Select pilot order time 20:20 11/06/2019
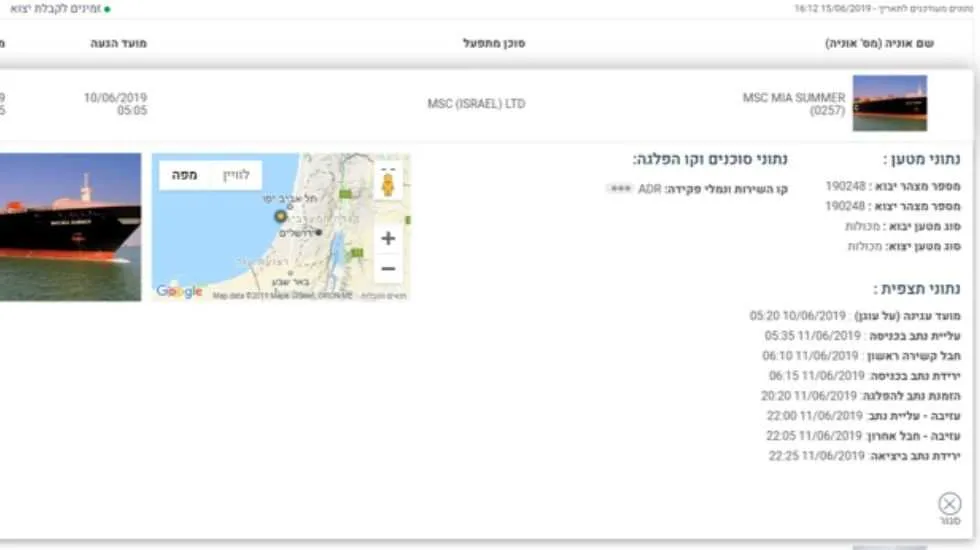 point(809,396)
